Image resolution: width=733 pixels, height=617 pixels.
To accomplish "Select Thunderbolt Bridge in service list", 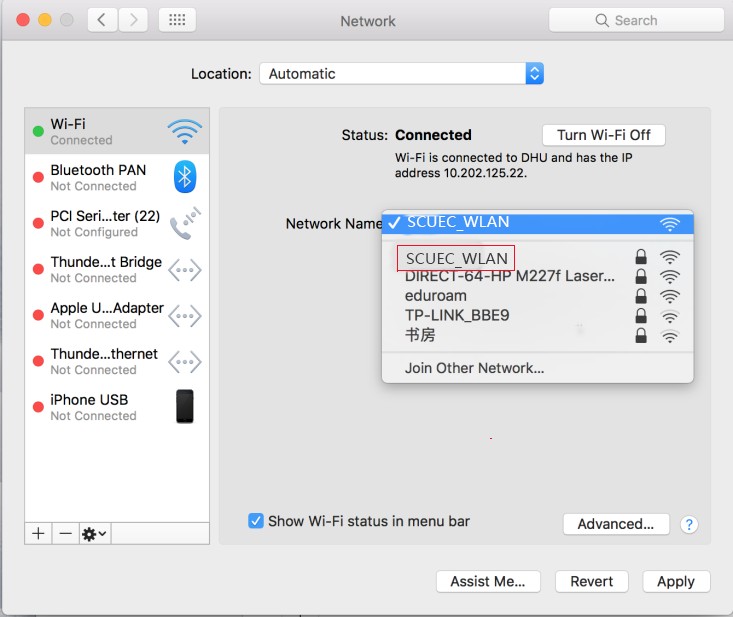I will point(106,269).
